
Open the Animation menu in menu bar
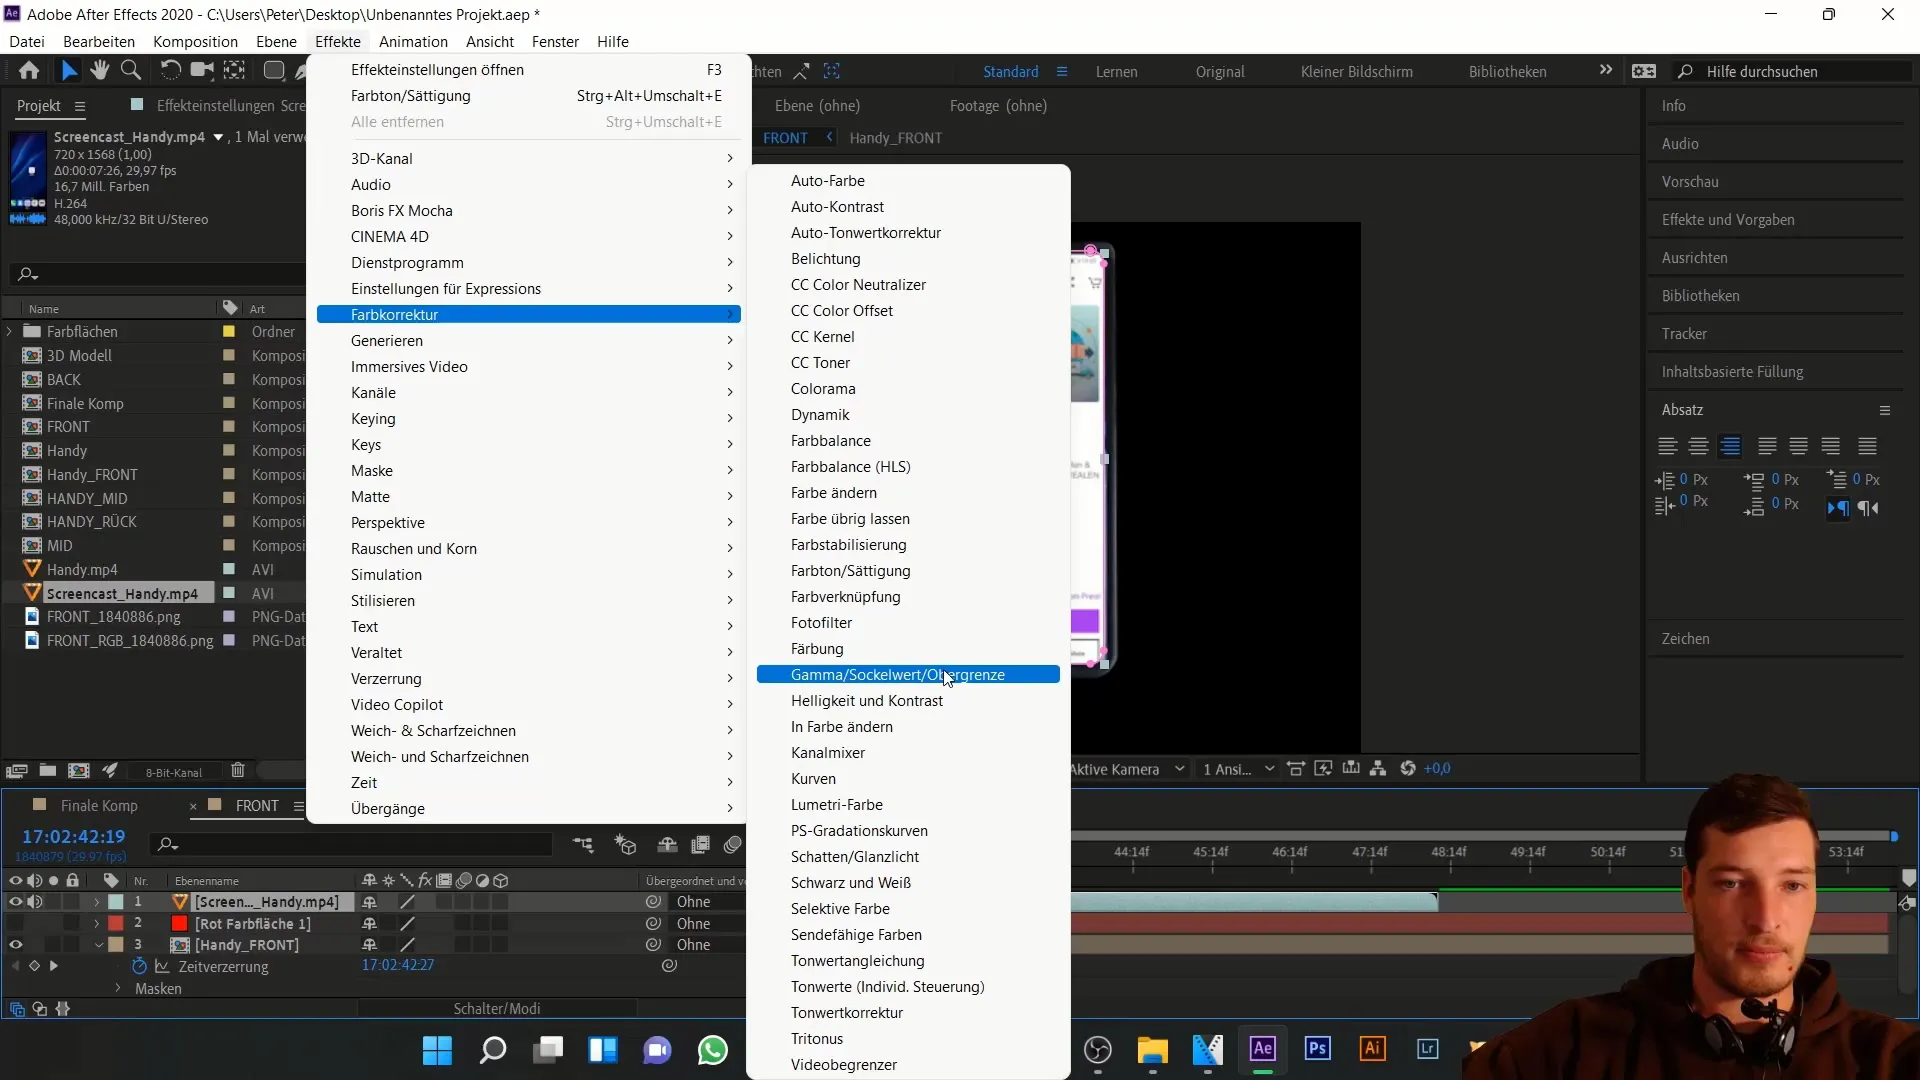pos(413,41)
